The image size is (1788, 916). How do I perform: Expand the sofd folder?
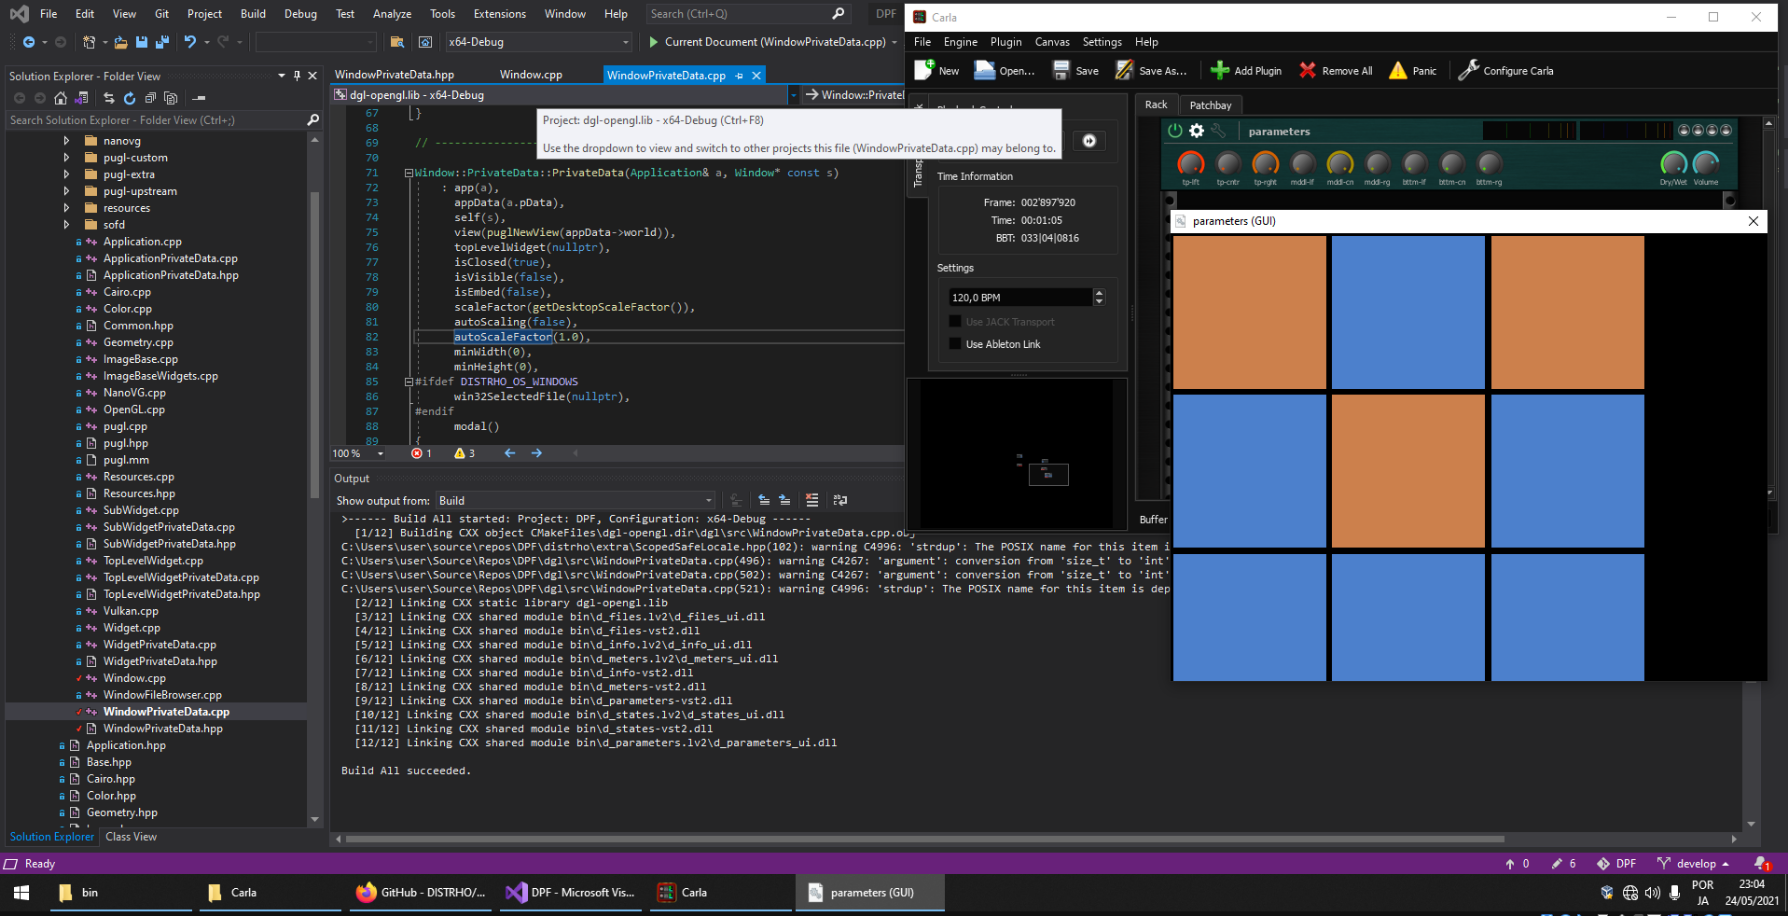point(67,225)
